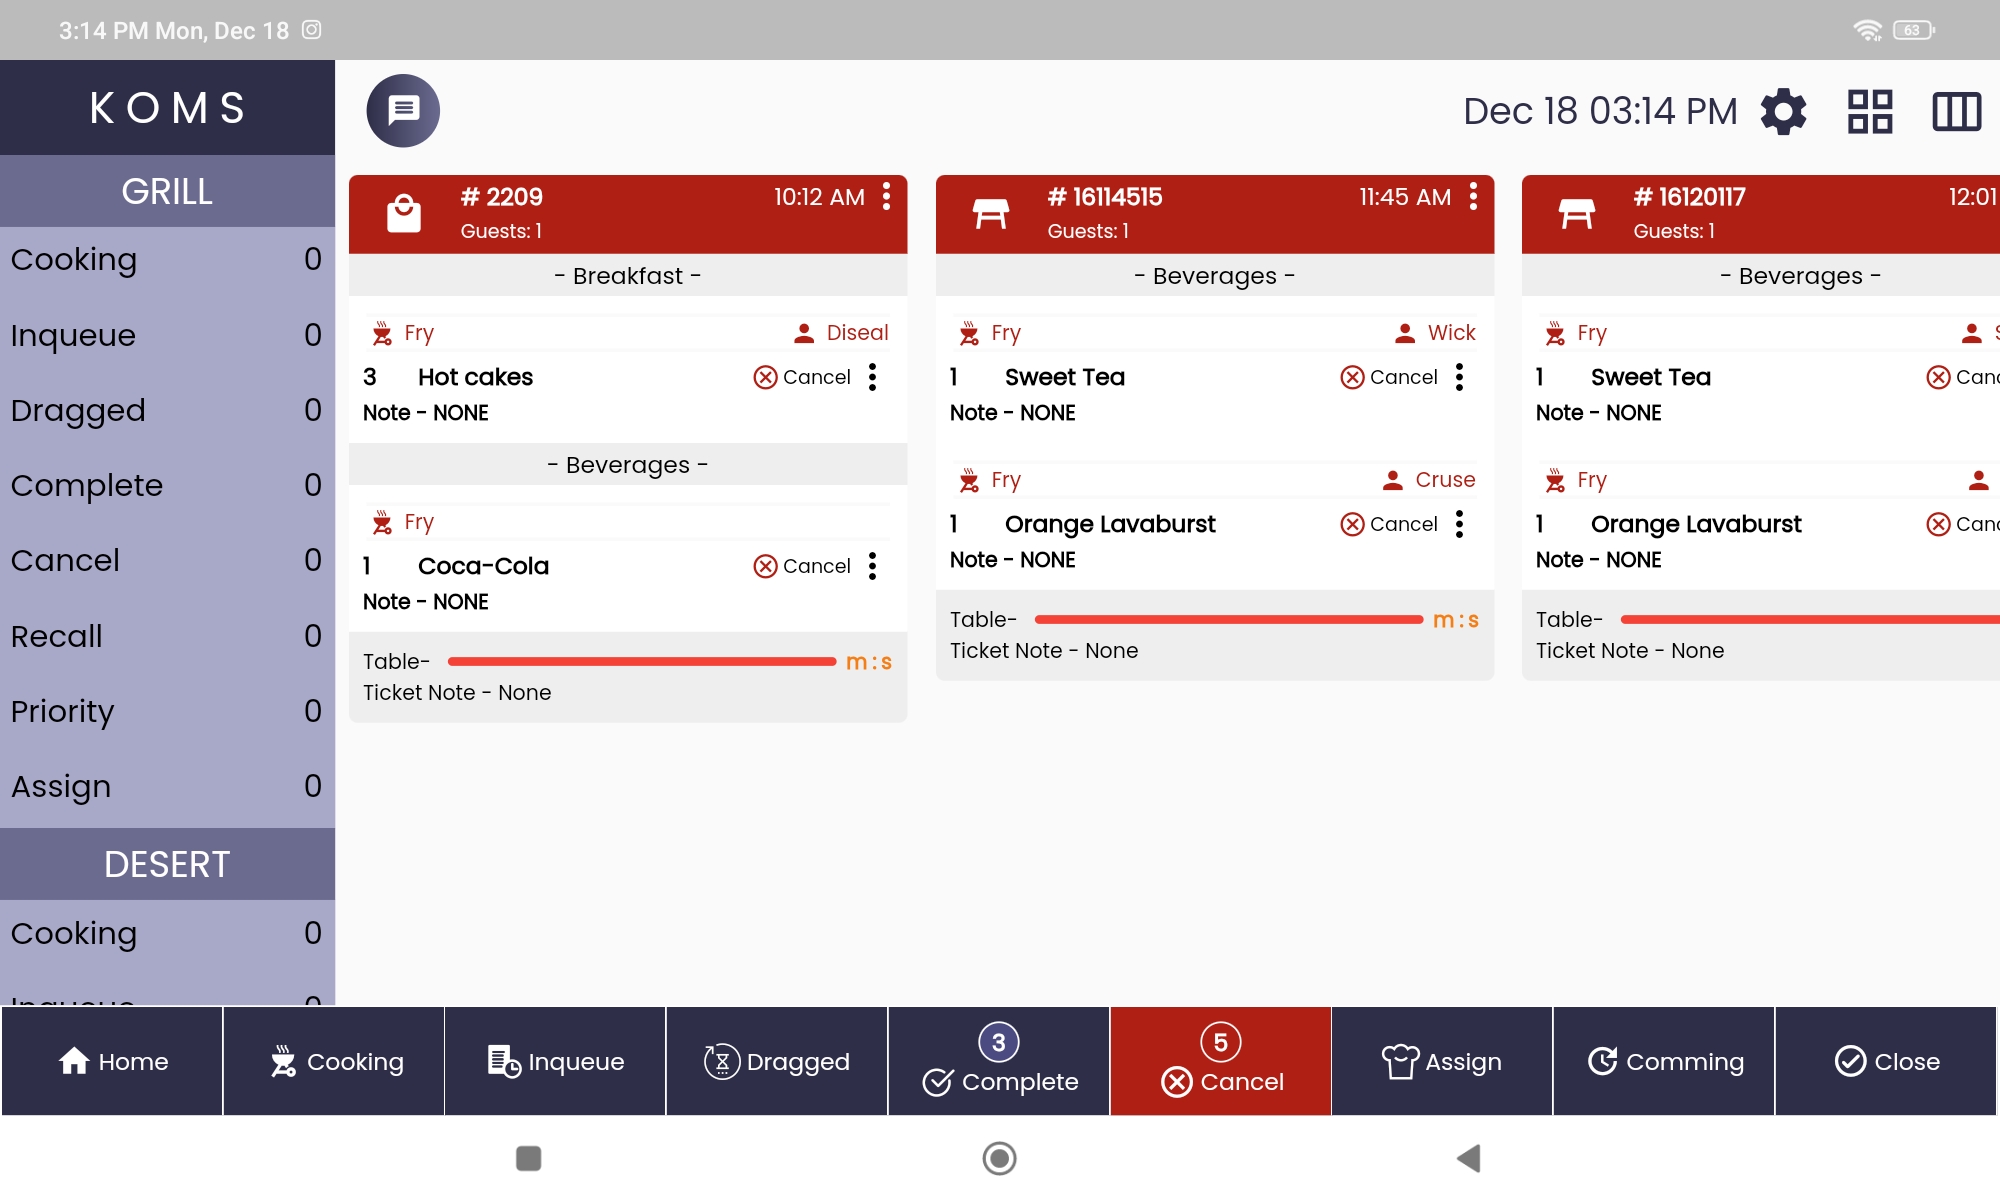This screenshot has width=2000, height=1200.
Task: Open options menu for ticket 2209
Action: pyautogui.click(x=886, y=197)
